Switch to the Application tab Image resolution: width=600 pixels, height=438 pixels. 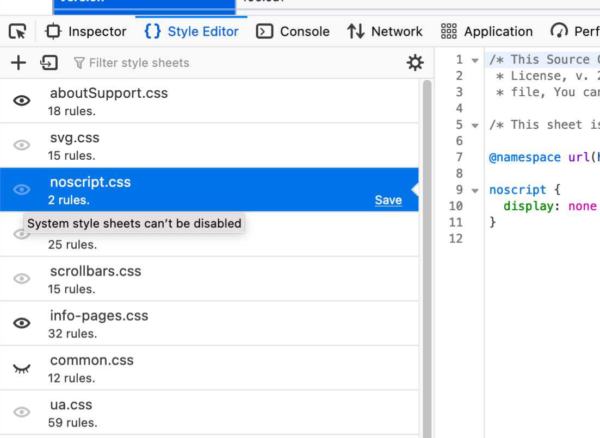(x=487, y=31)
